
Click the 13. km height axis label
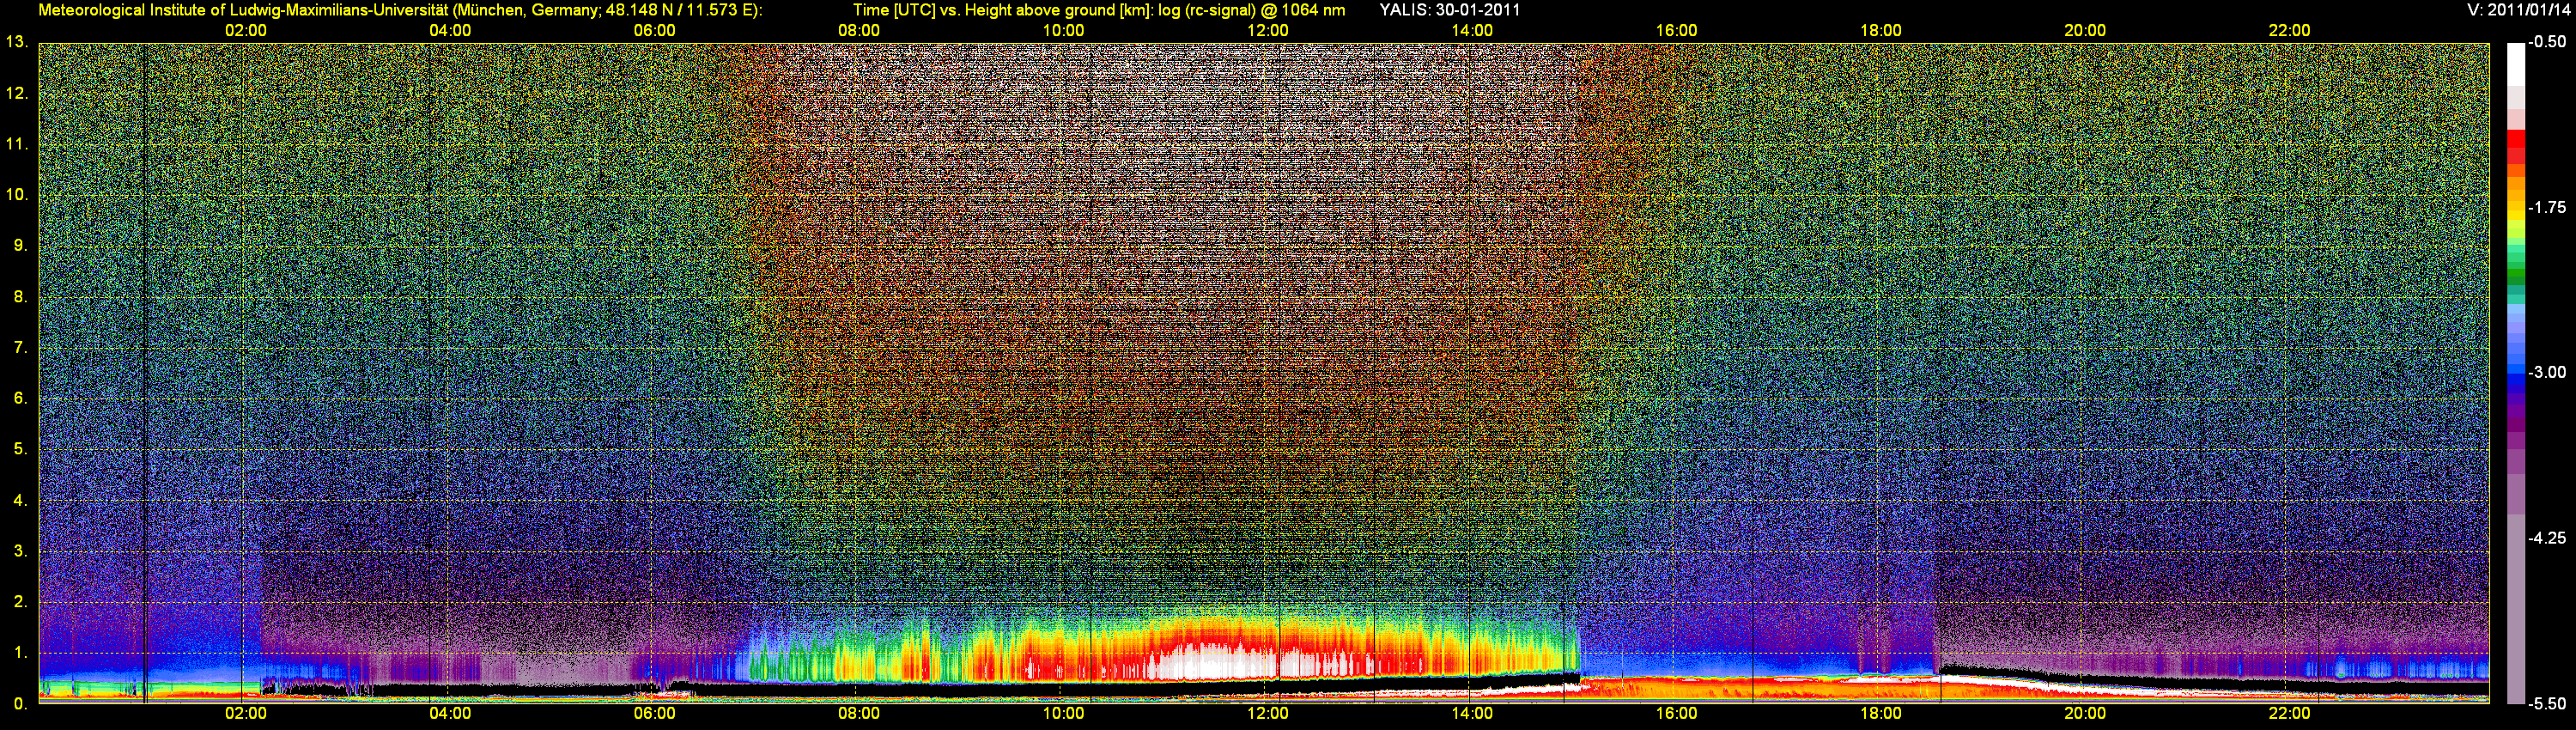(16, 42)
